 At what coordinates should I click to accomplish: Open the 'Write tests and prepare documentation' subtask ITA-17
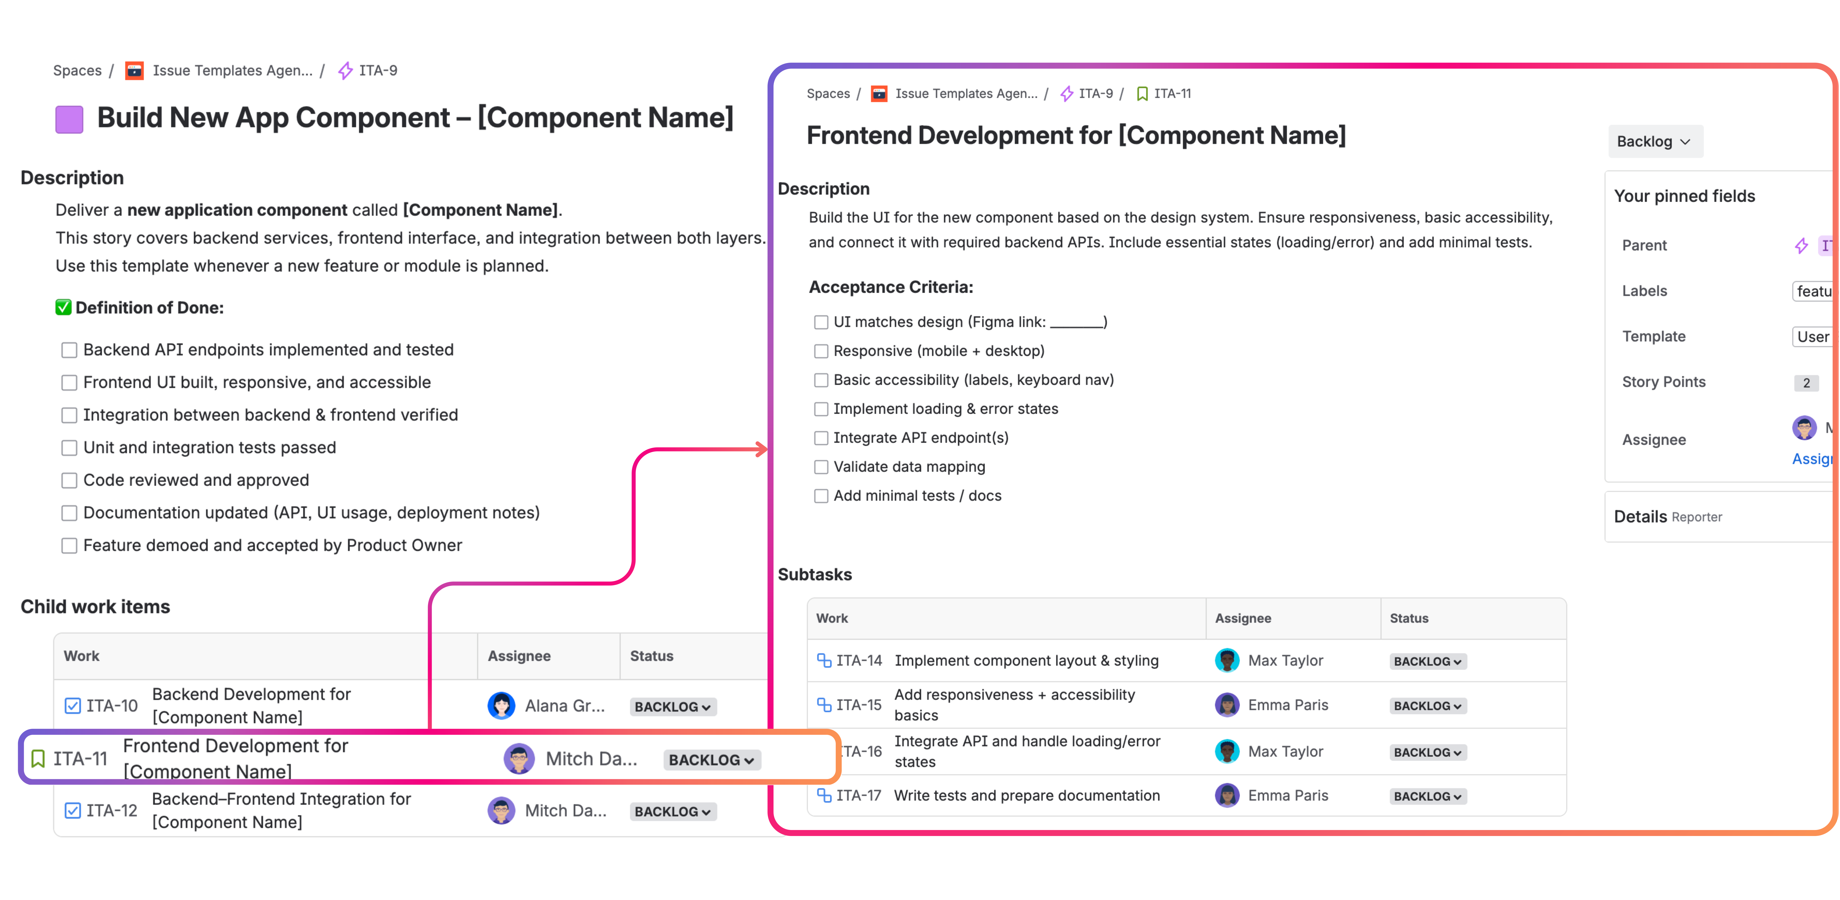pos(1027,795)
